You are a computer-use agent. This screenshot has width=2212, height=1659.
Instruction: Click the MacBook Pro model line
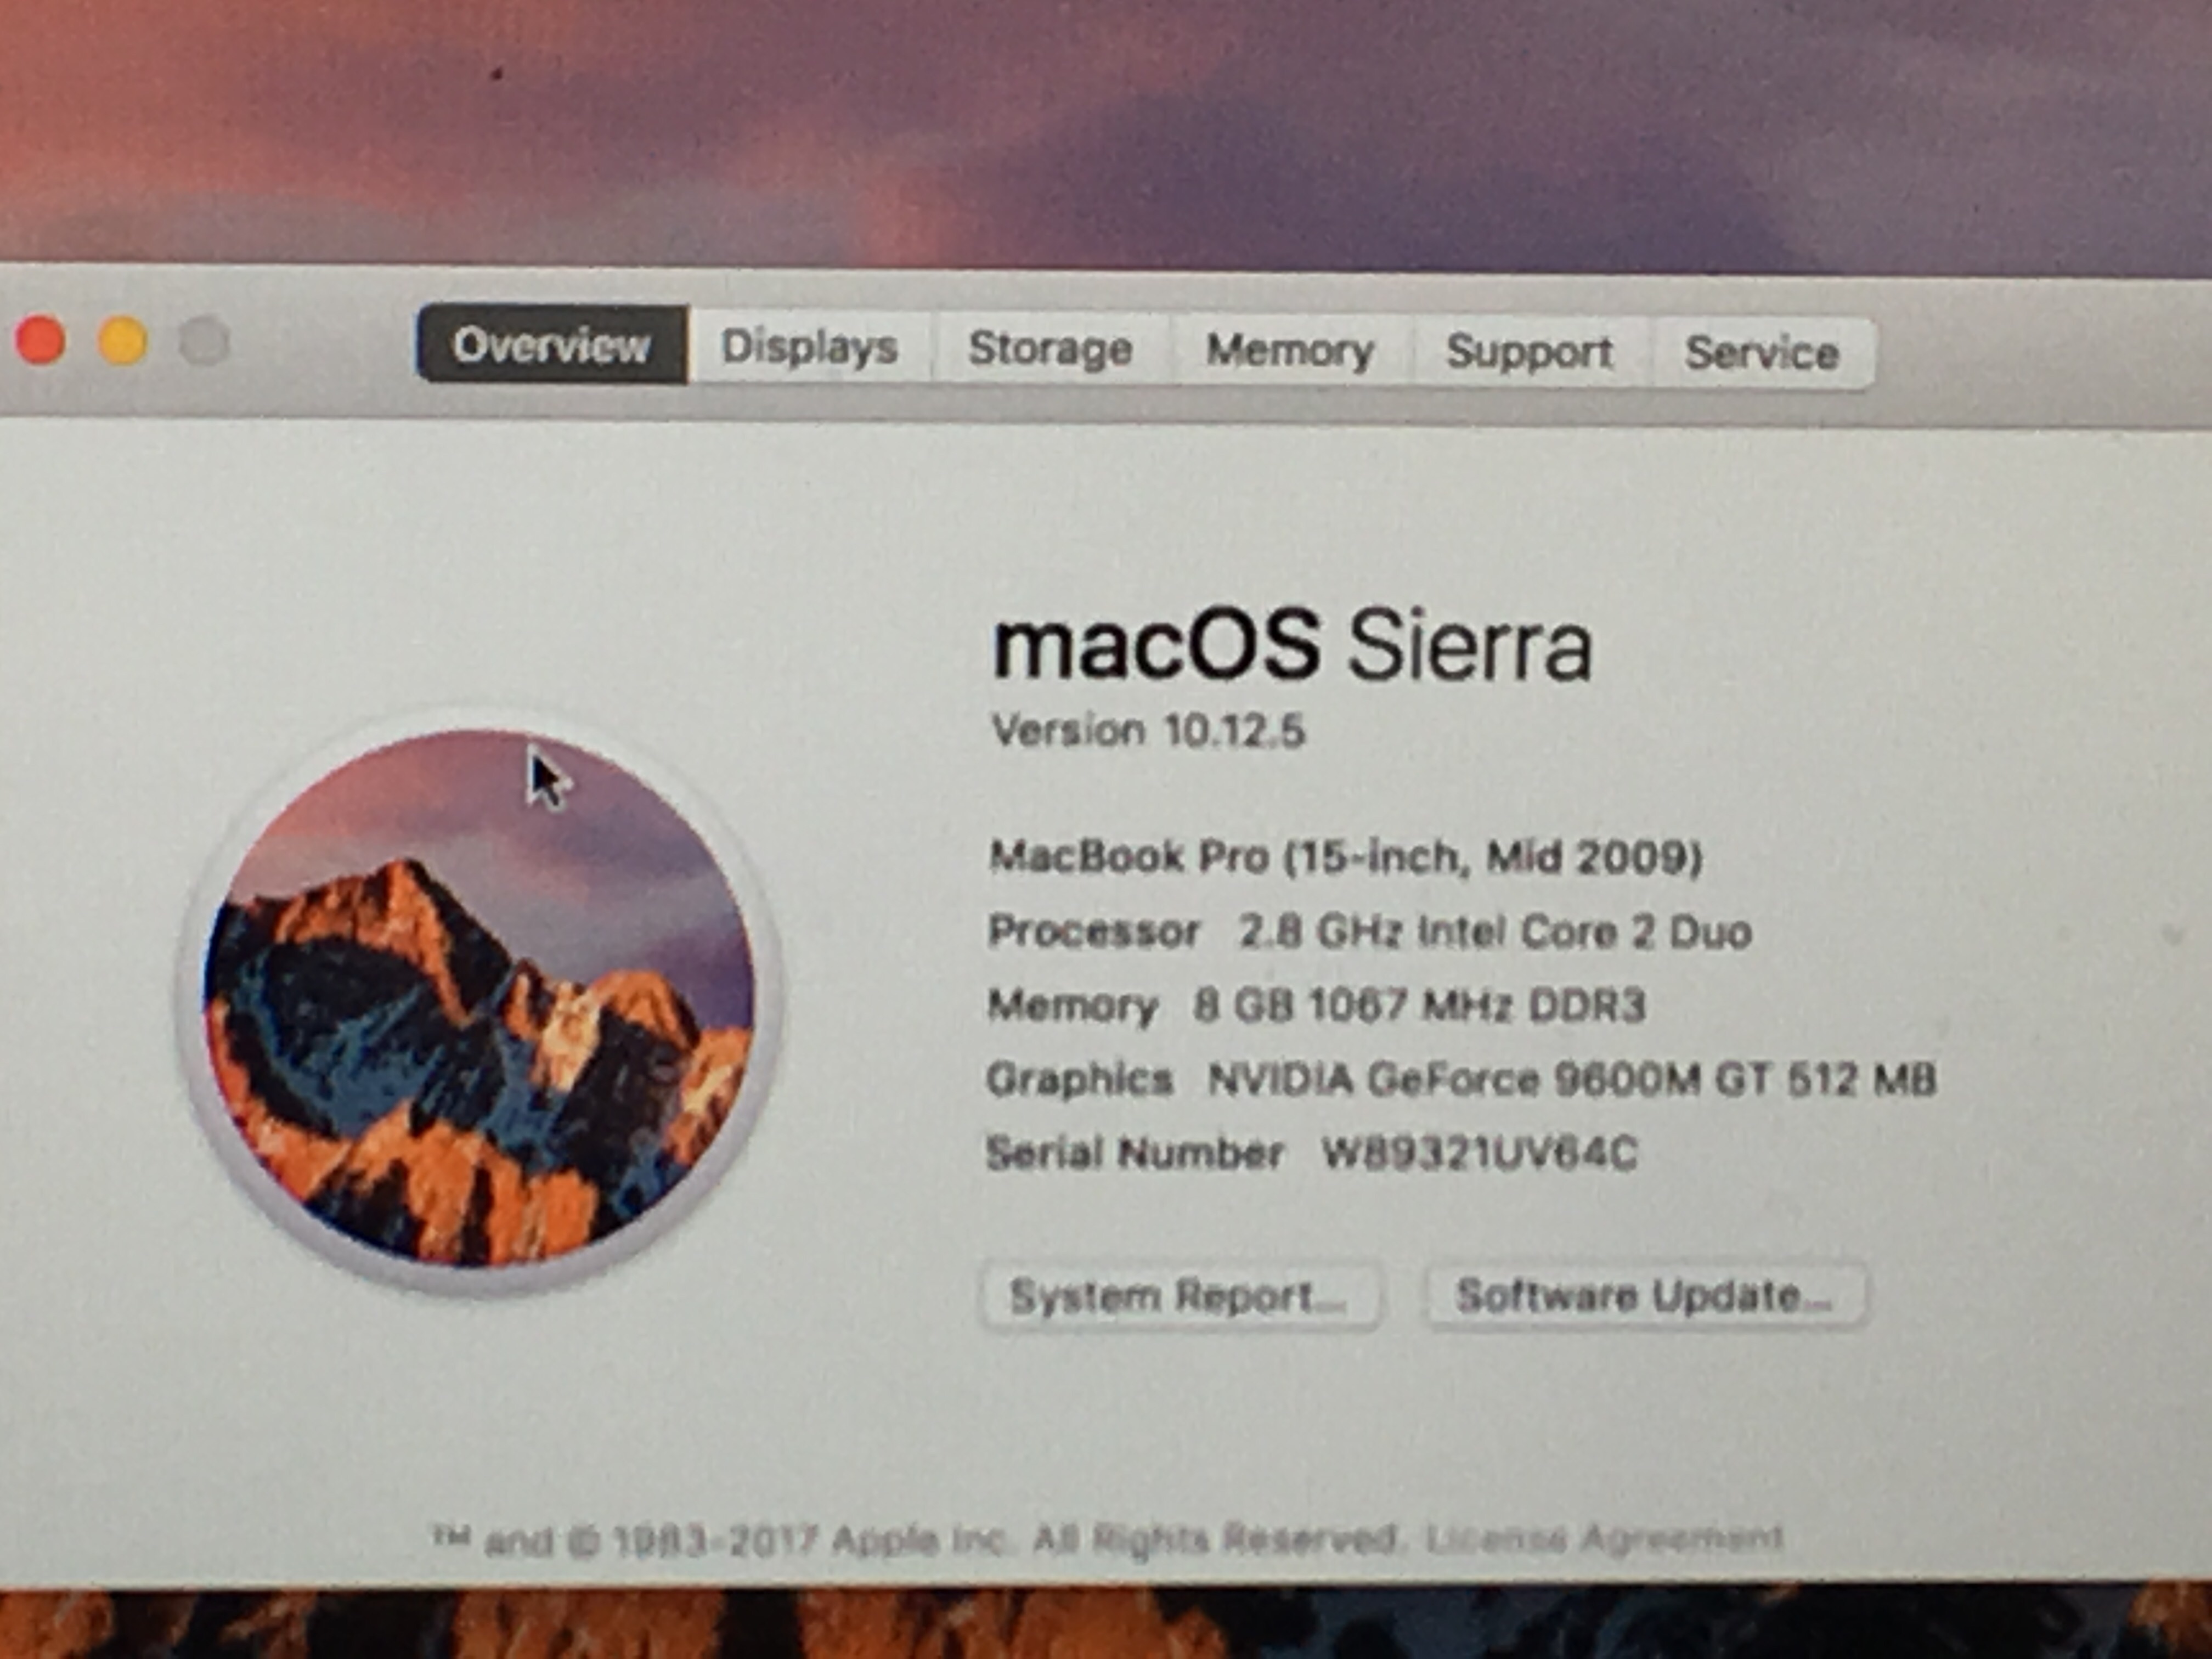point(1345,857)
